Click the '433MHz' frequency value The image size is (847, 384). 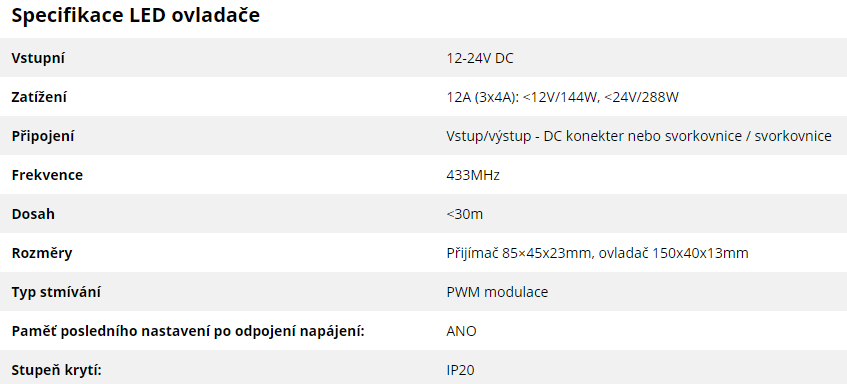(x=473, y=176)
